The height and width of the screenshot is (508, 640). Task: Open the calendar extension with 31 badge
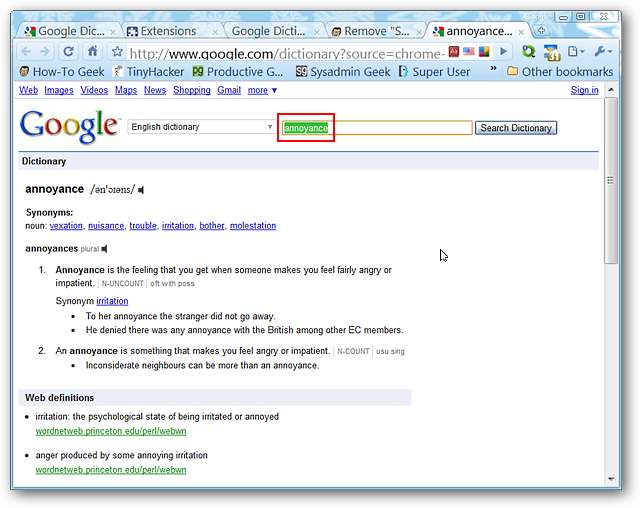(551, 53)
